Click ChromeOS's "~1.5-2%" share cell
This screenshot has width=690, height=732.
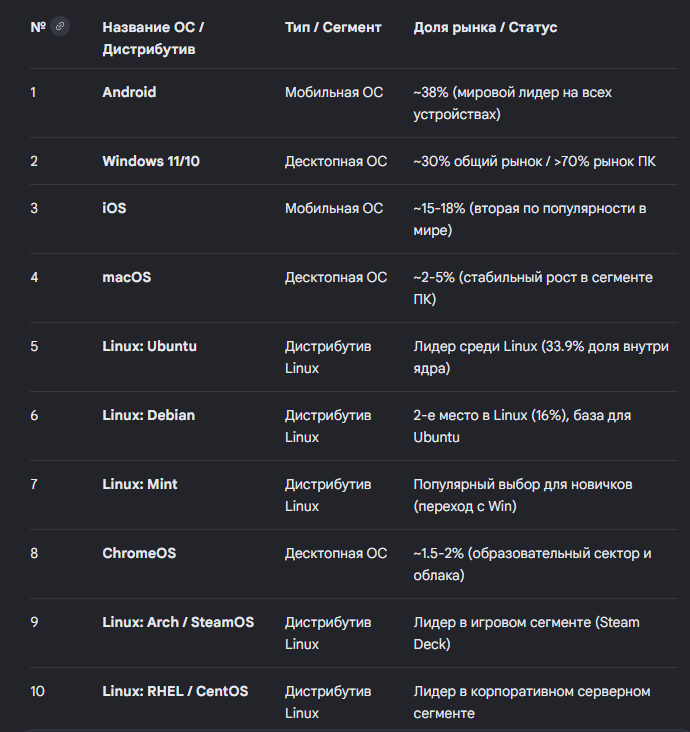(532, 564)
